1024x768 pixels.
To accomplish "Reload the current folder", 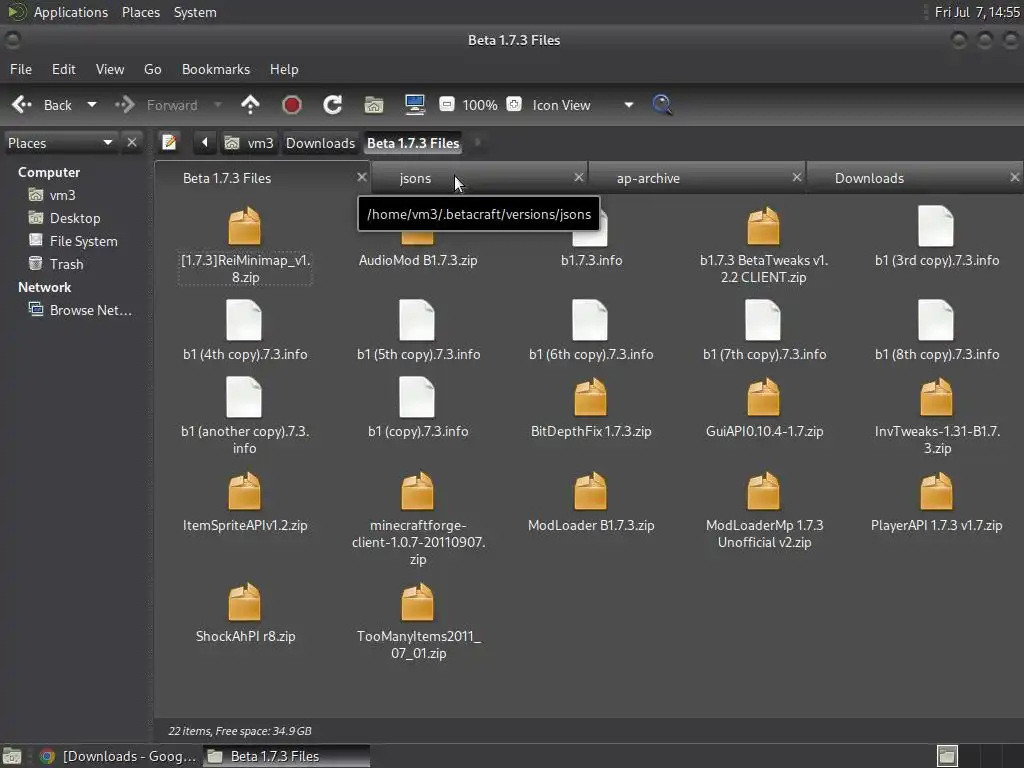I will pyautogui.click(x=332, y=104).
